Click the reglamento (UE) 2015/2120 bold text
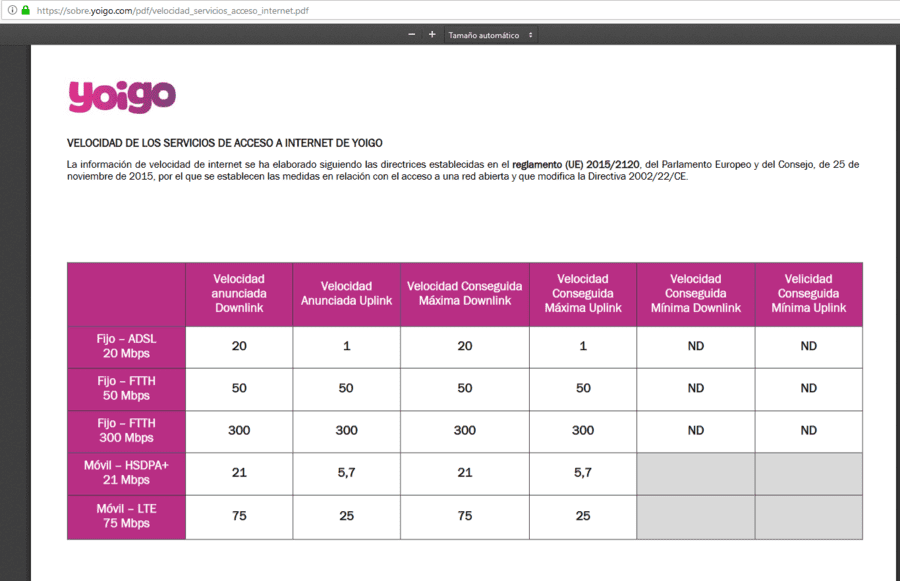This screenshot has width=900, height=581. (x=576, y=164)
